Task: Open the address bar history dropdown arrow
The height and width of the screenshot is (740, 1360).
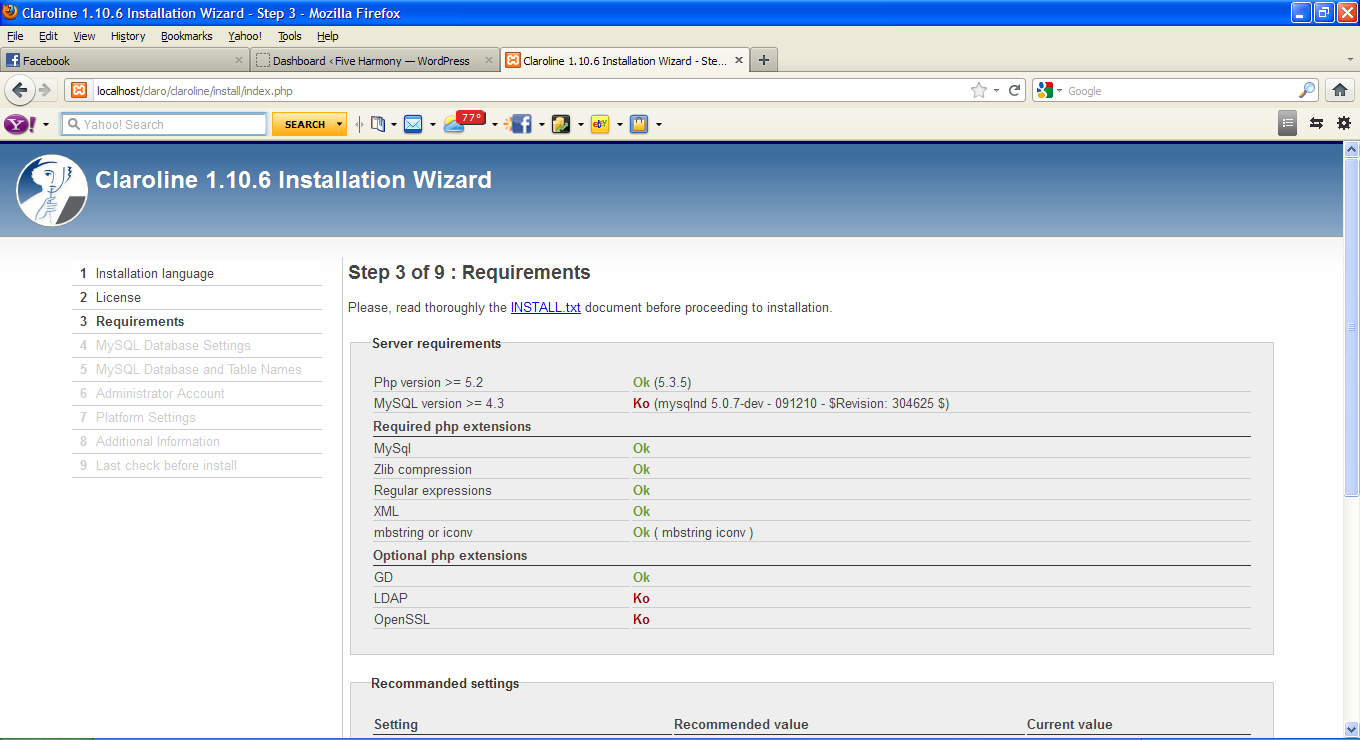Action: pyautogui.click(x=996, y=91)
